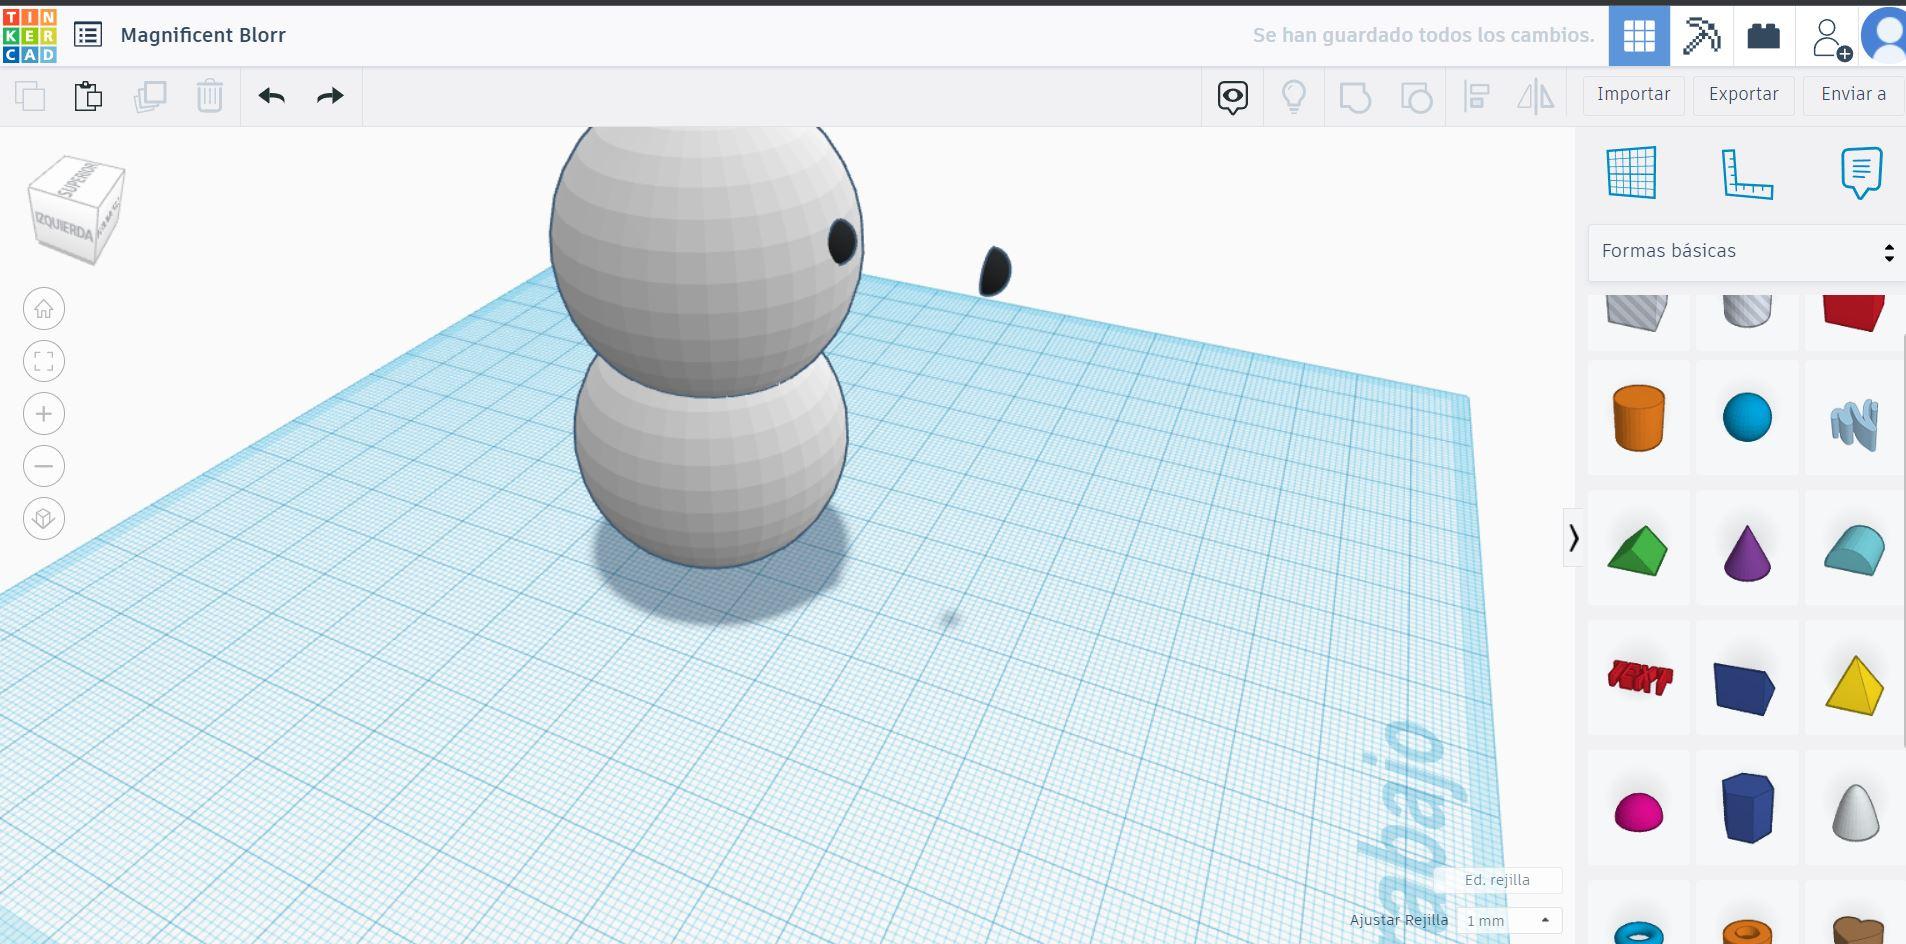The image size is (1906, 944).
Task: Open the user profile avatar
Action: tap(1885, 36)
